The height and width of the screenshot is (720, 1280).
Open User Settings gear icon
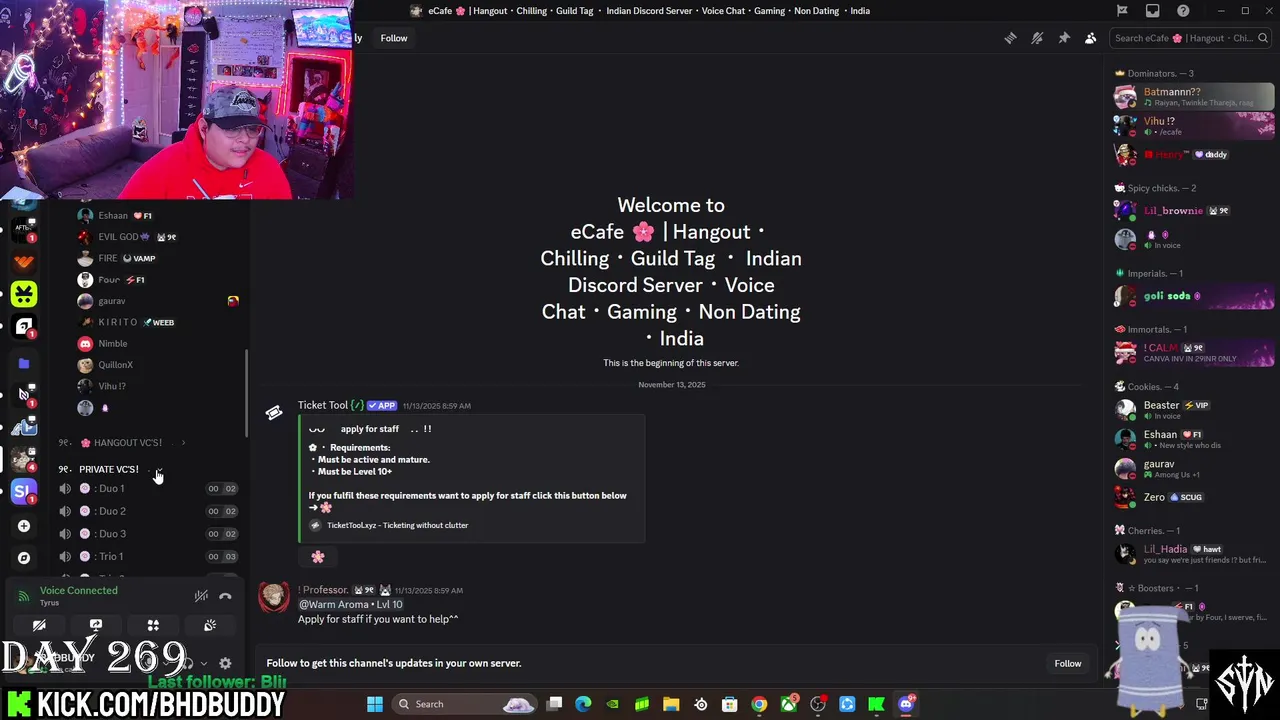225,663
